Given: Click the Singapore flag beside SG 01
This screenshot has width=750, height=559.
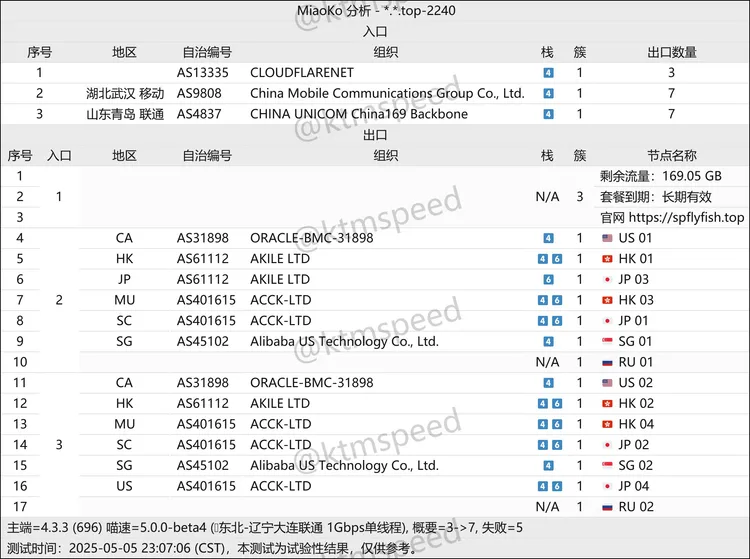Looking at the screenshot, I should [x=607, y=341].
